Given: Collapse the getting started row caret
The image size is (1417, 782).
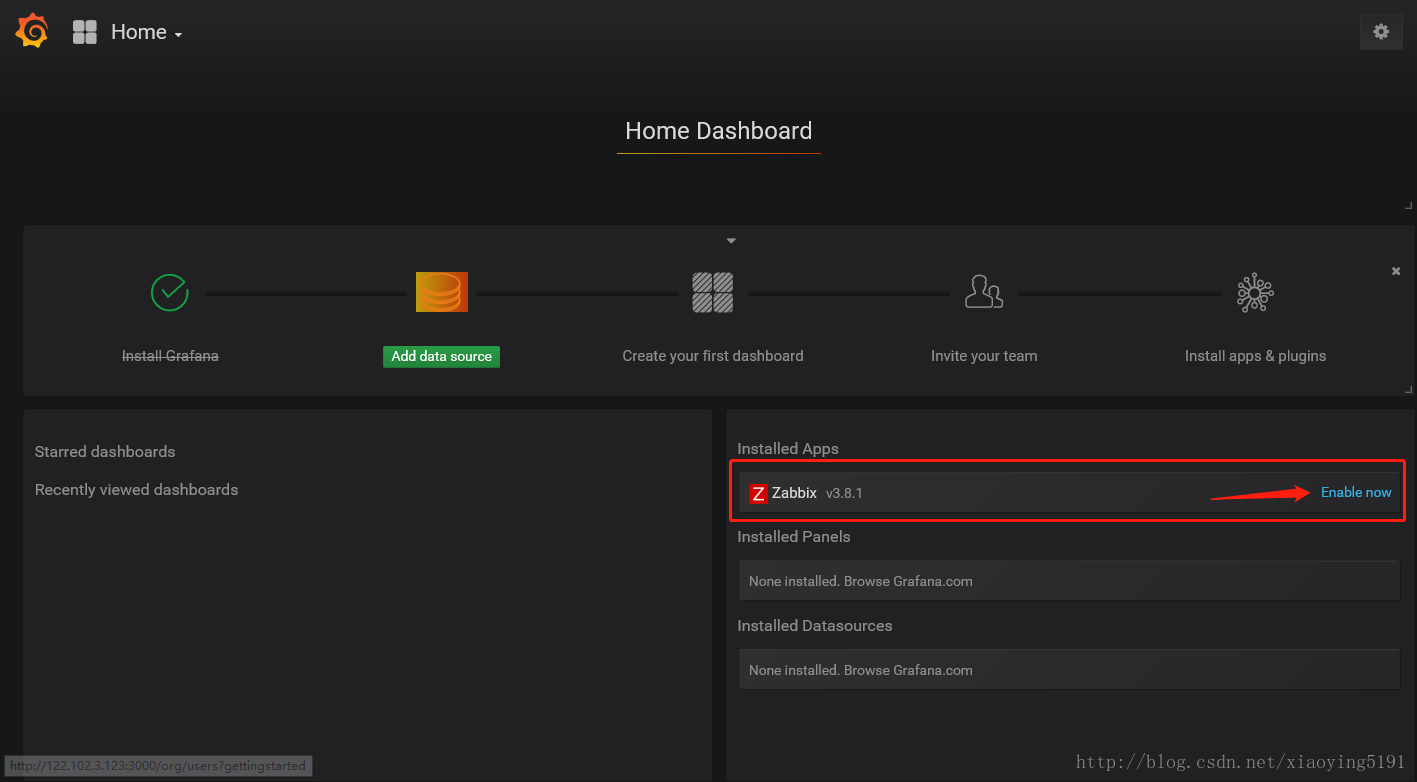Looking at the screenshot, I should point(731,241).
